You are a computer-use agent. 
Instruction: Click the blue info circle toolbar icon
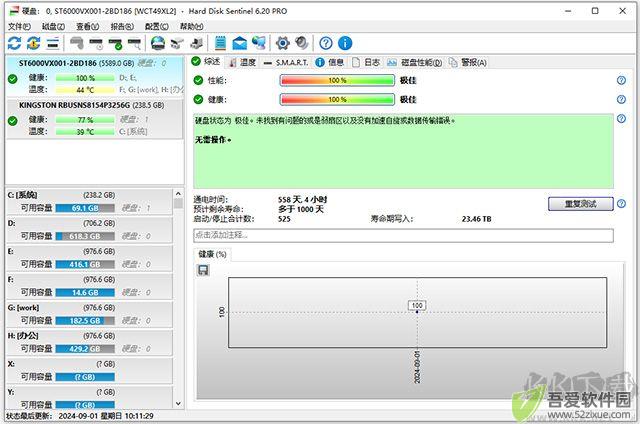(x=345, y=43)
